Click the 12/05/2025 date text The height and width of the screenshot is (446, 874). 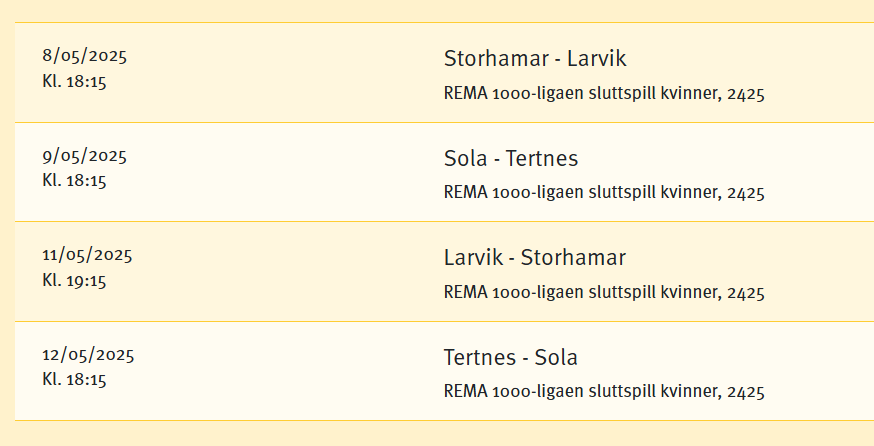[x=88, y=354]
